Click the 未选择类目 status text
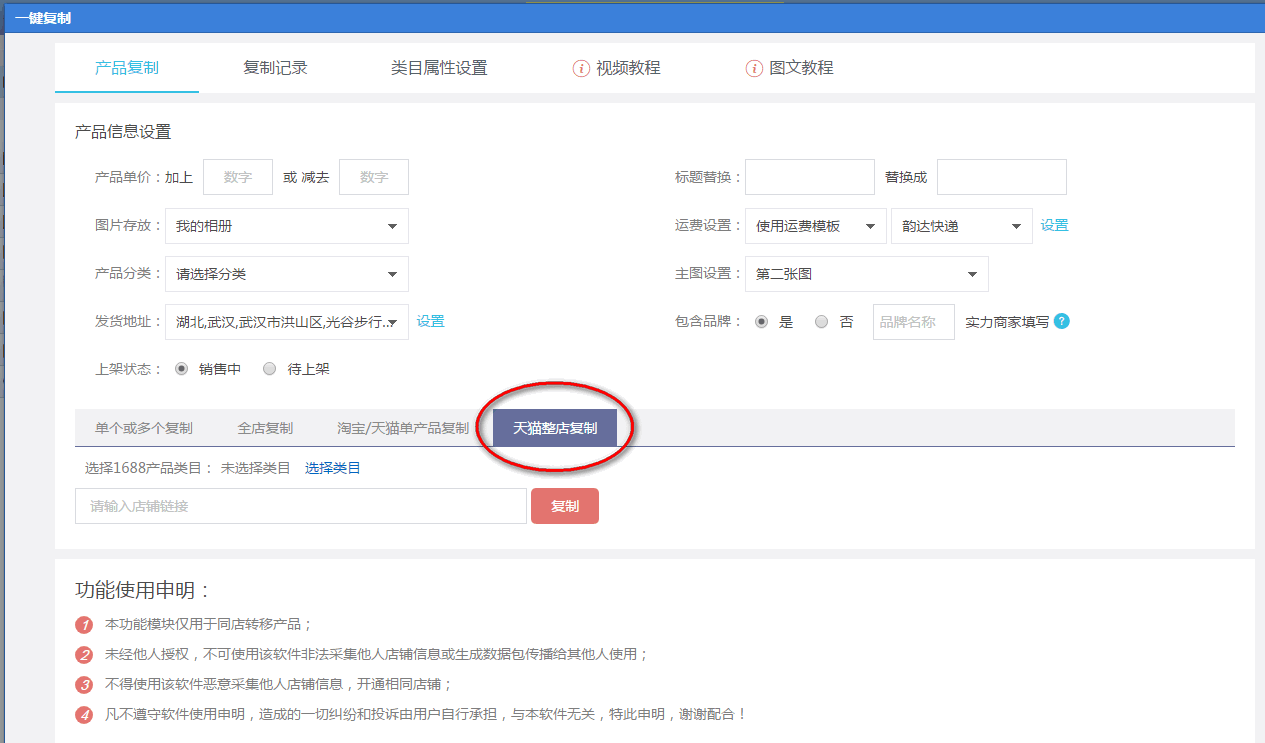 tap(256, 468)
